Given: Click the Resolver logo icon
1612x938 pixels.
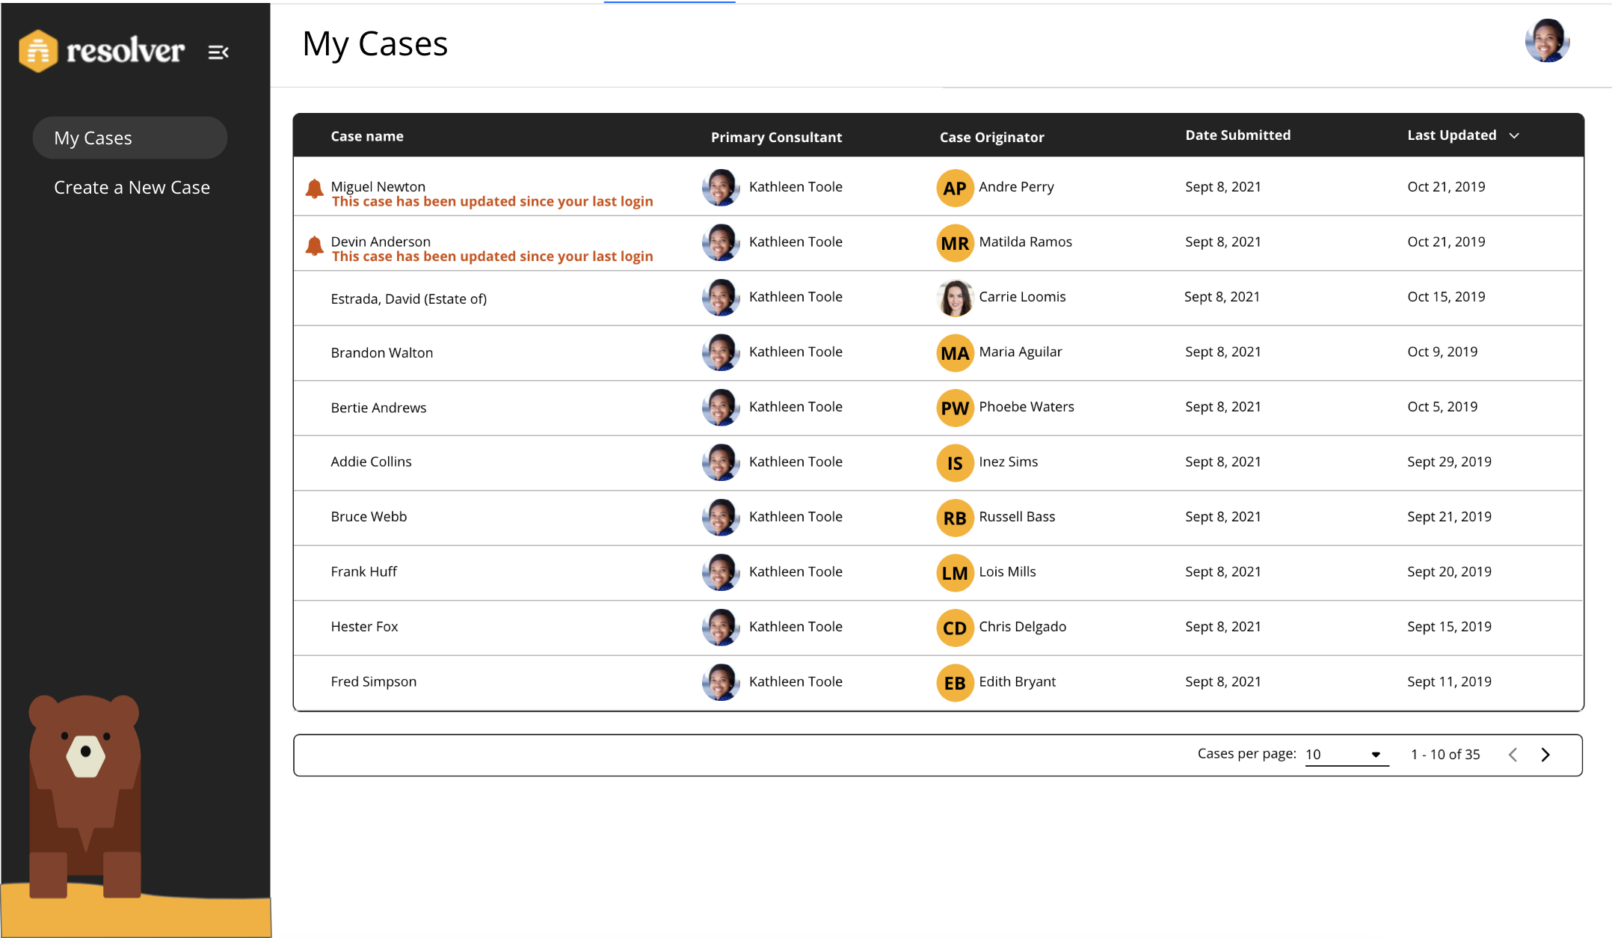Looking at the screenshot, I should pos(38,51).
